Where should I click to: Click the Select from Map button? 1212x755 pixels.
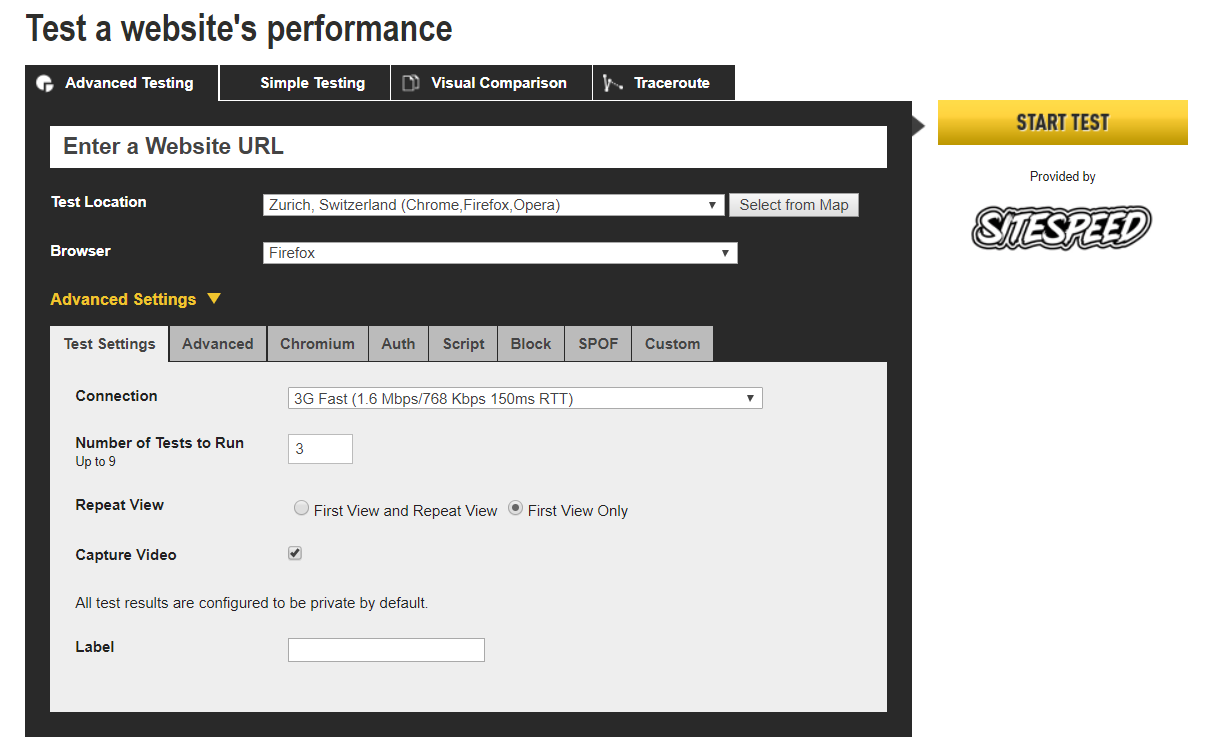pos(793,205)
